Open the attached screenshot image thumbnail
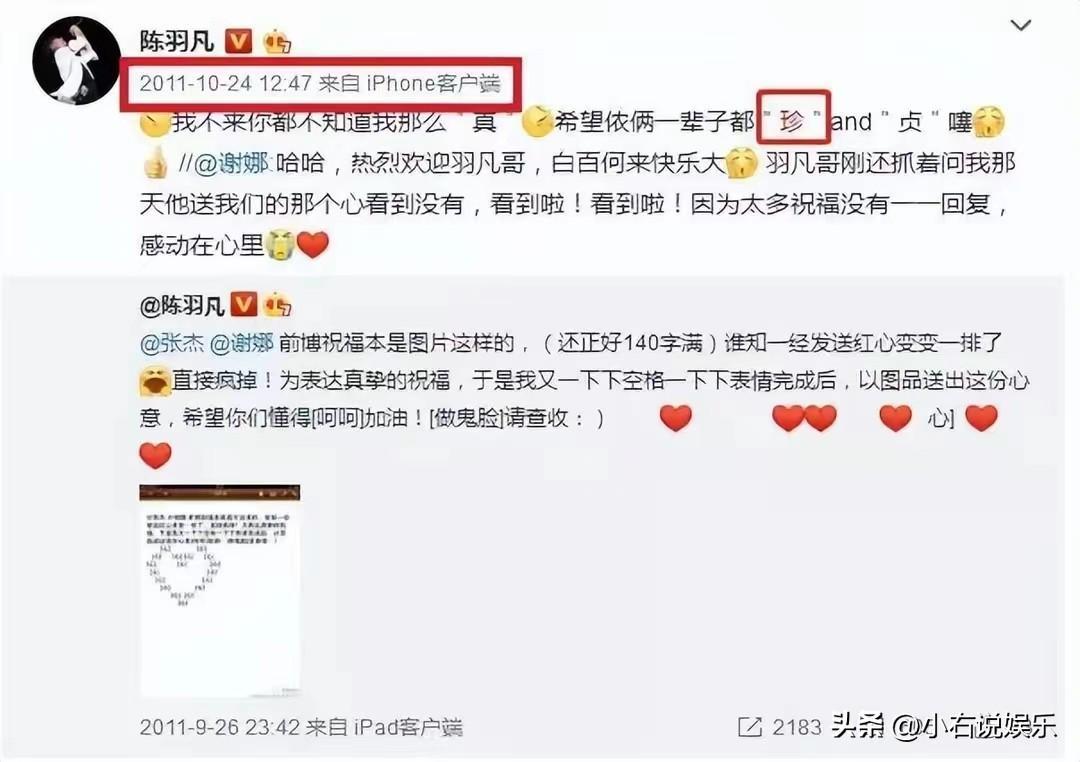 220,590
